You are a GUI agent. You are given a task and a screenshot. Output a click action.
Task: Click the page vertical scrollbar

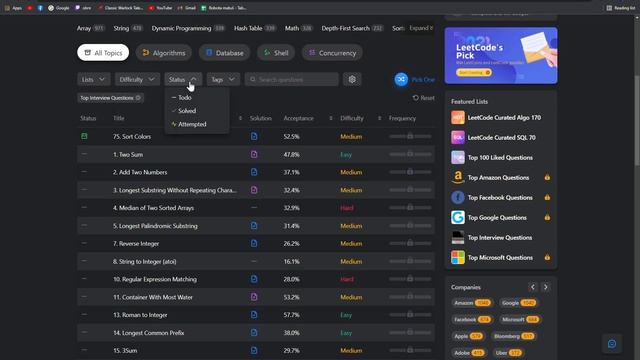pyautogui.click(x=637, y=120)
